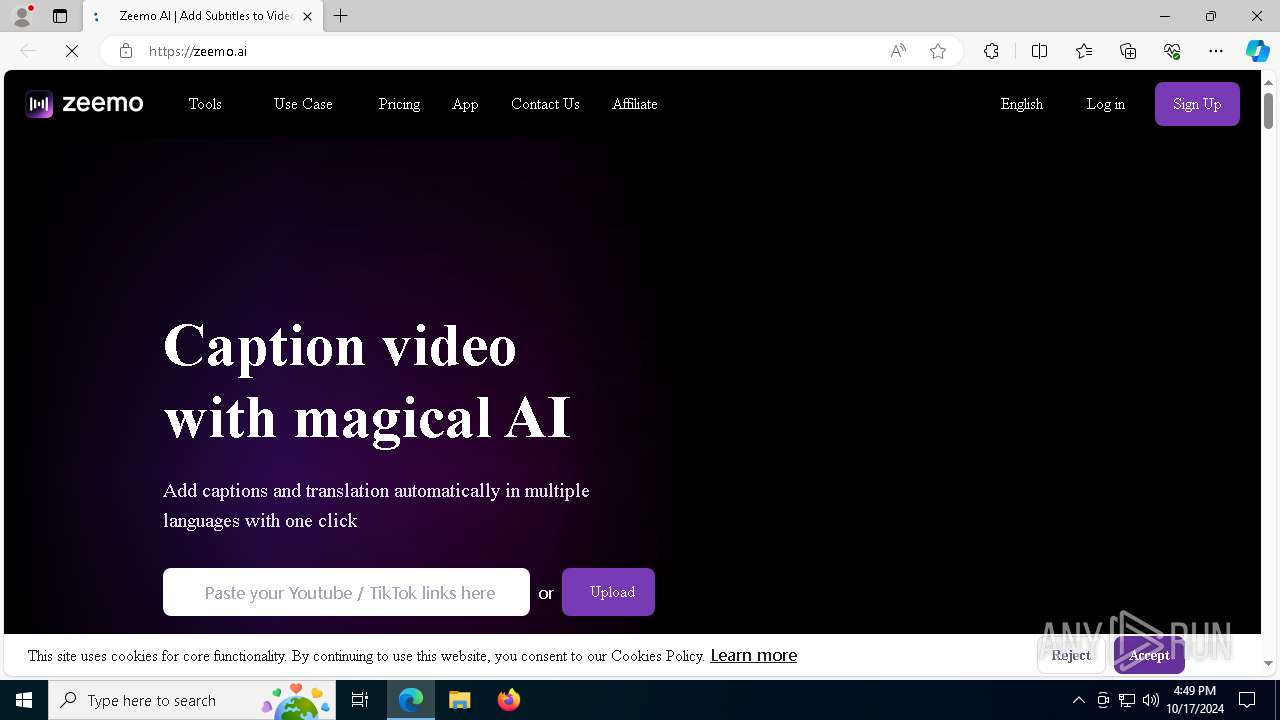Go to Pricing page
The height and width of the screenshot is (720, 1280).
tap(399, 104)
